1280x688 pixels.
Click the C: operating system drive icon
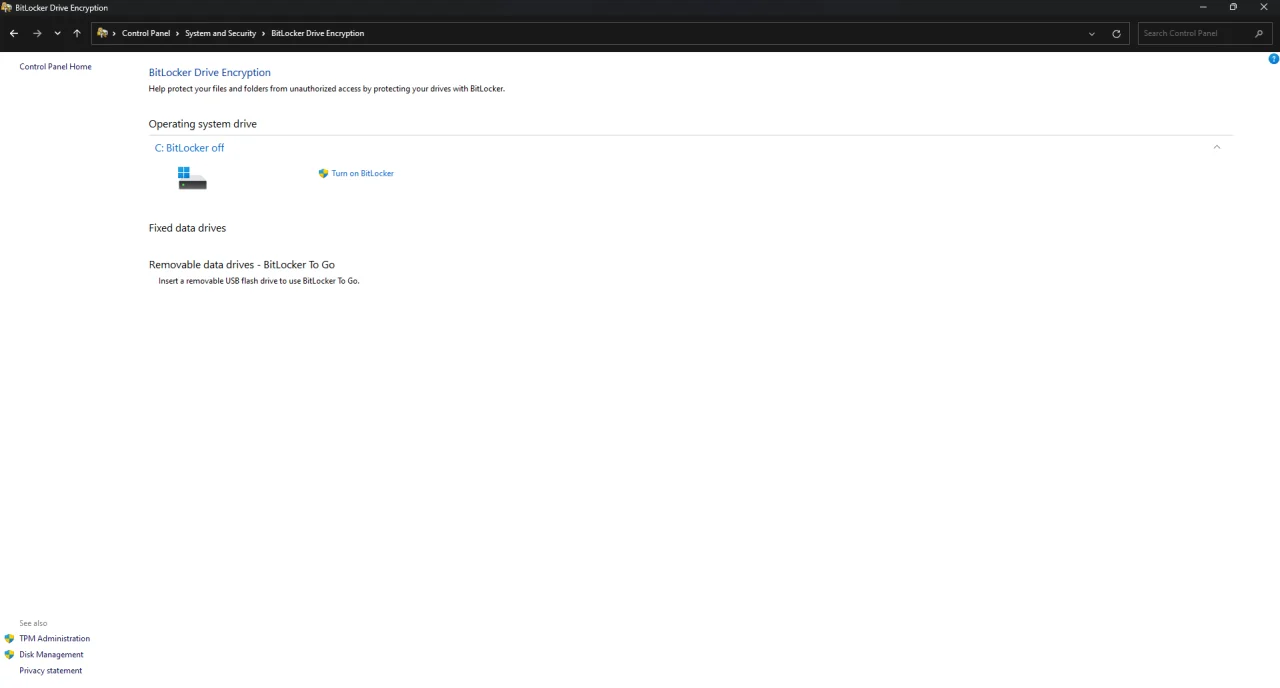point(192,178)
